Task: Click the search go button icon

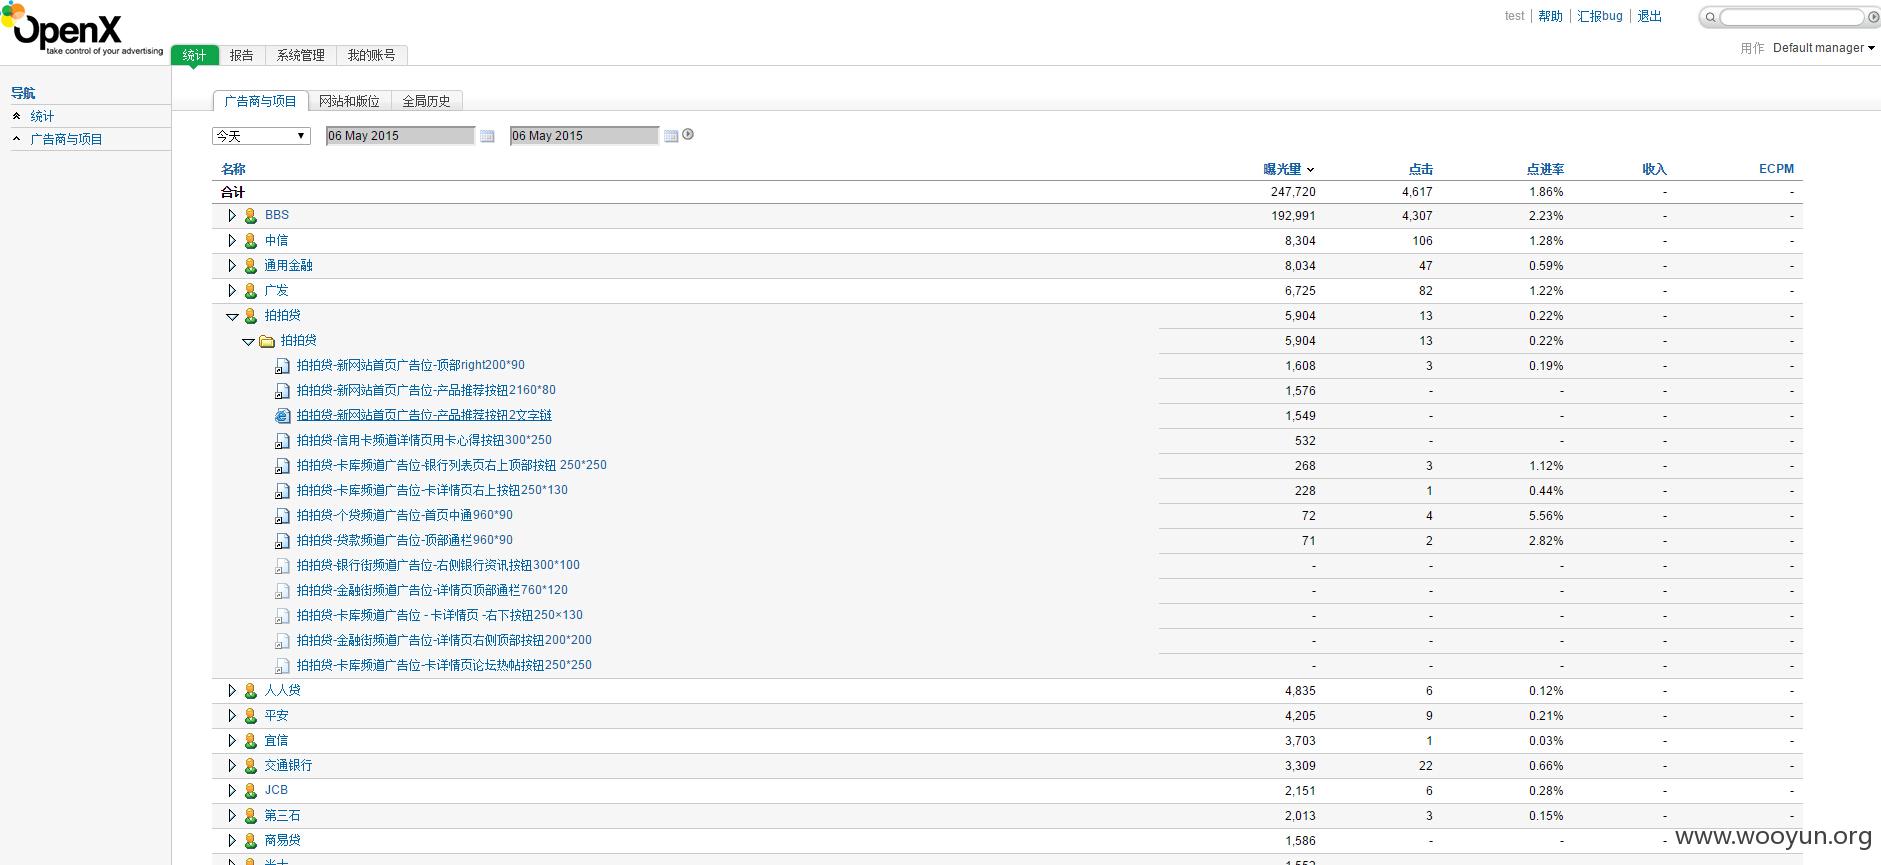Action: pos(1873,17)
